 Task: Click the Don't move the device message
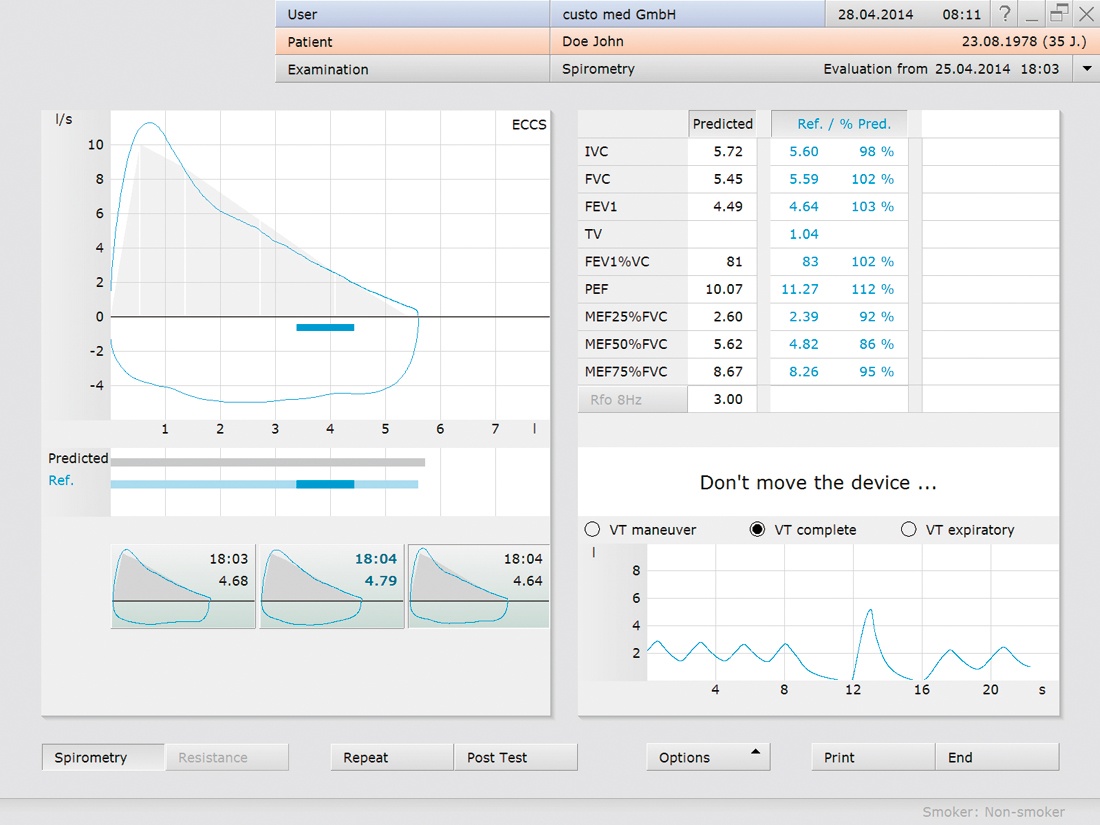point(818,483)
